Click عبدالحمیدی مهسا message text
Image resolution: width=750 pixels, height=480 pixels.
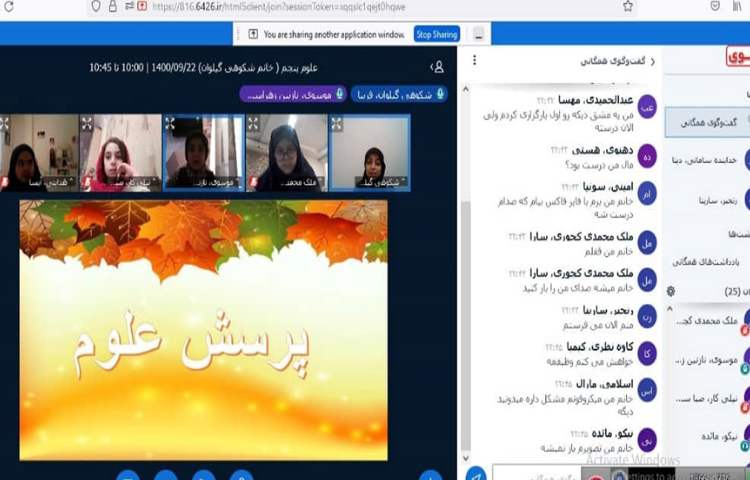[x=558, y=121]
